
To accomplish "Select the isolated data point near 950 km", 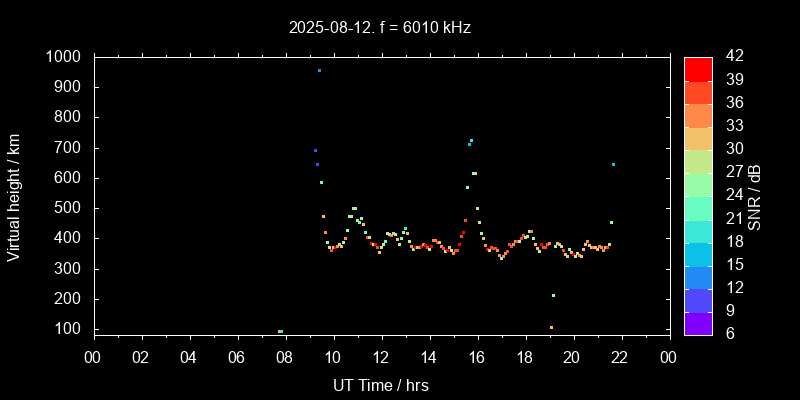I will pos(319,71).
